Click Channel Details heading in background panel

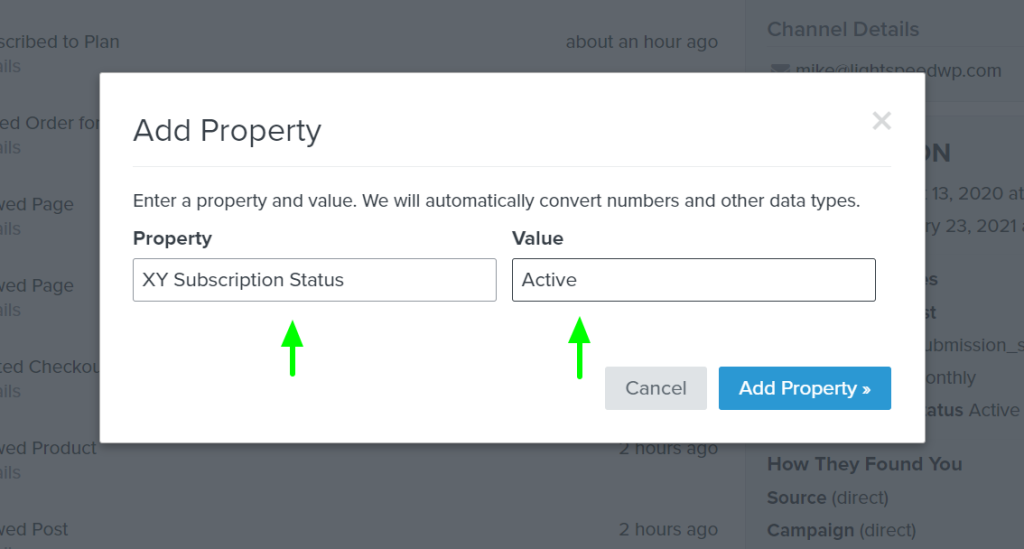(x=842, y=29)
